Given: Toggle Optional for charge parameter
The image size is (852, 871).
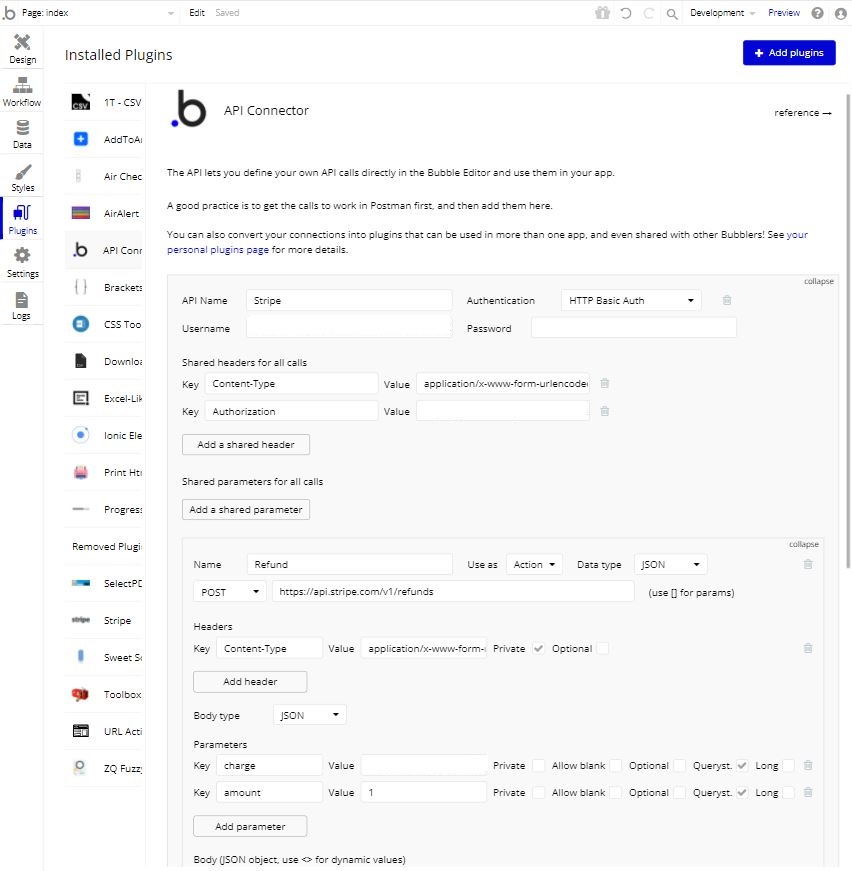Looking at the screenshot, I should (679, 765).
